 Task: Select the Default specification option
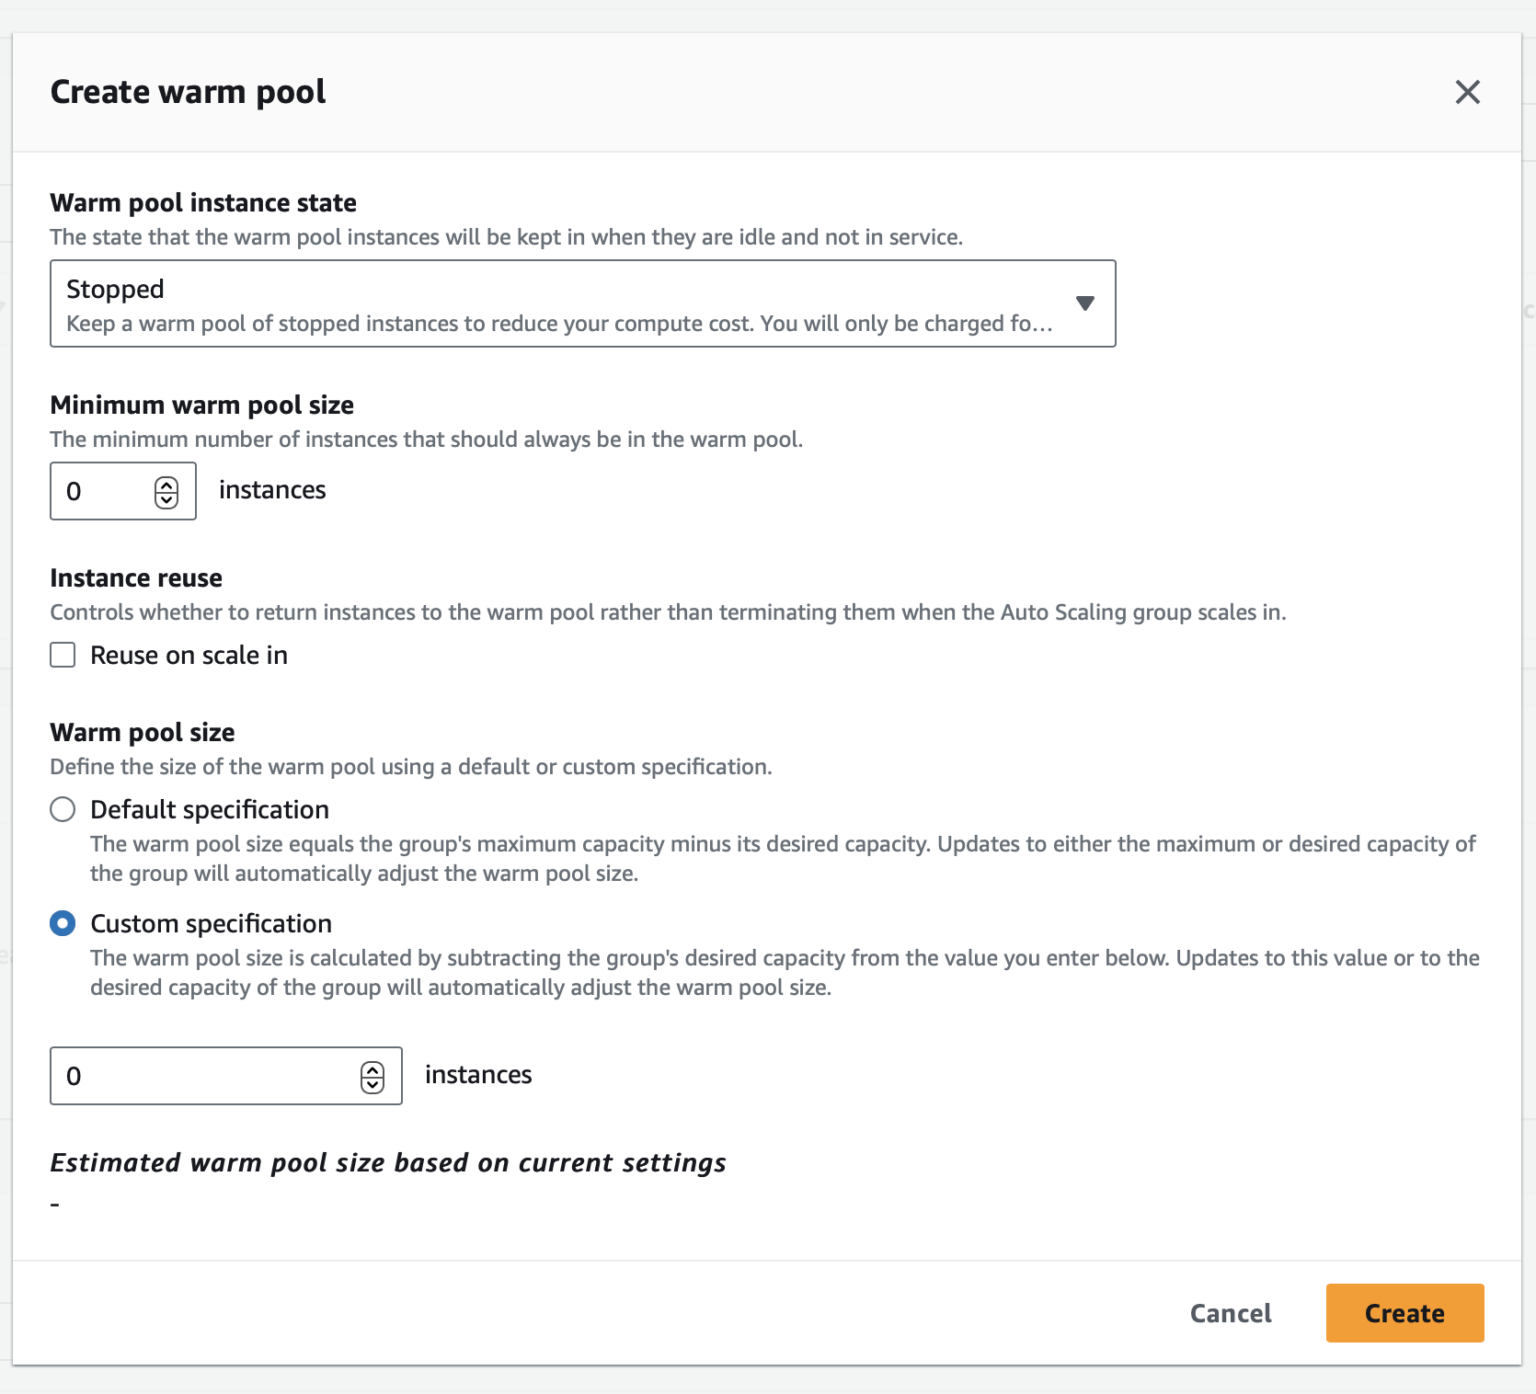62,809
